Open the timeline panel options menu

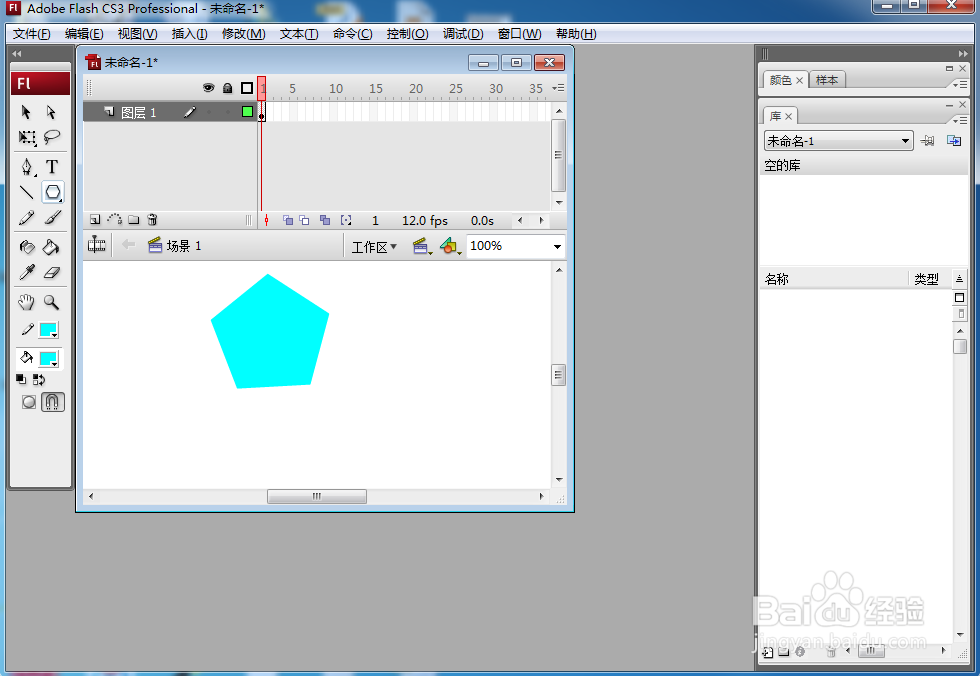[559, 88]
